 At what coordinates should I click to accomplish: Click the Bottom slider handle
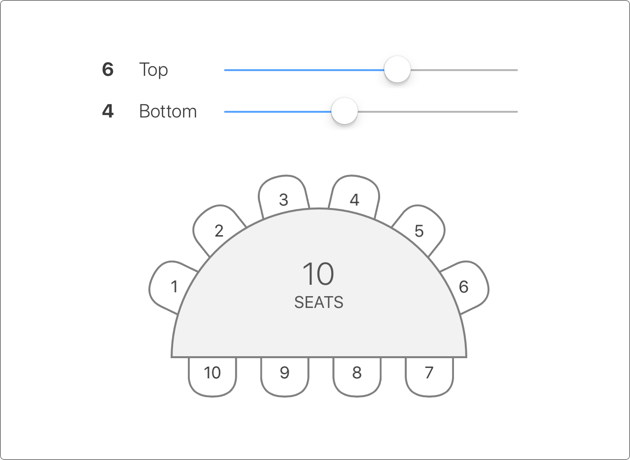[345, 112]
